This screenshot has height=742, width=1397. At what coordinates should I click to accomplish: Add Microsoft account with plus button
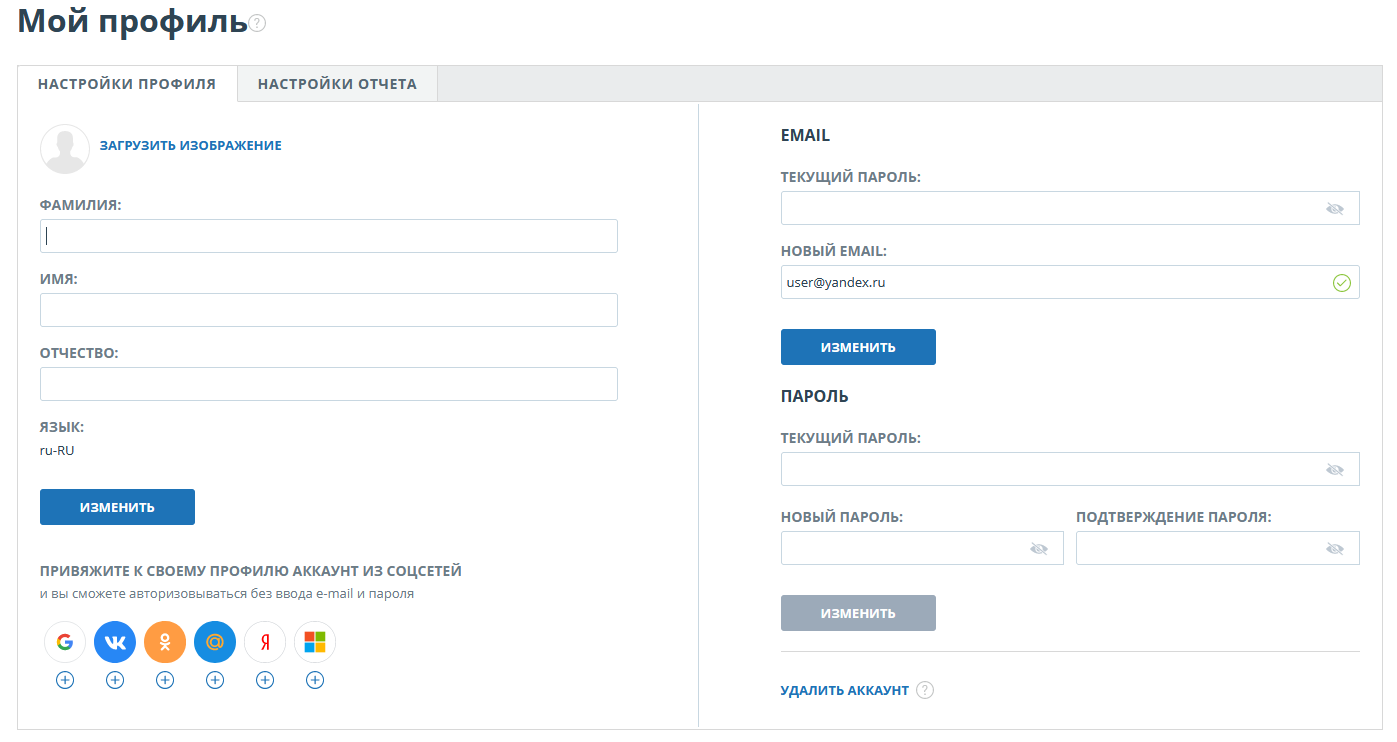[x=315, y=680]
